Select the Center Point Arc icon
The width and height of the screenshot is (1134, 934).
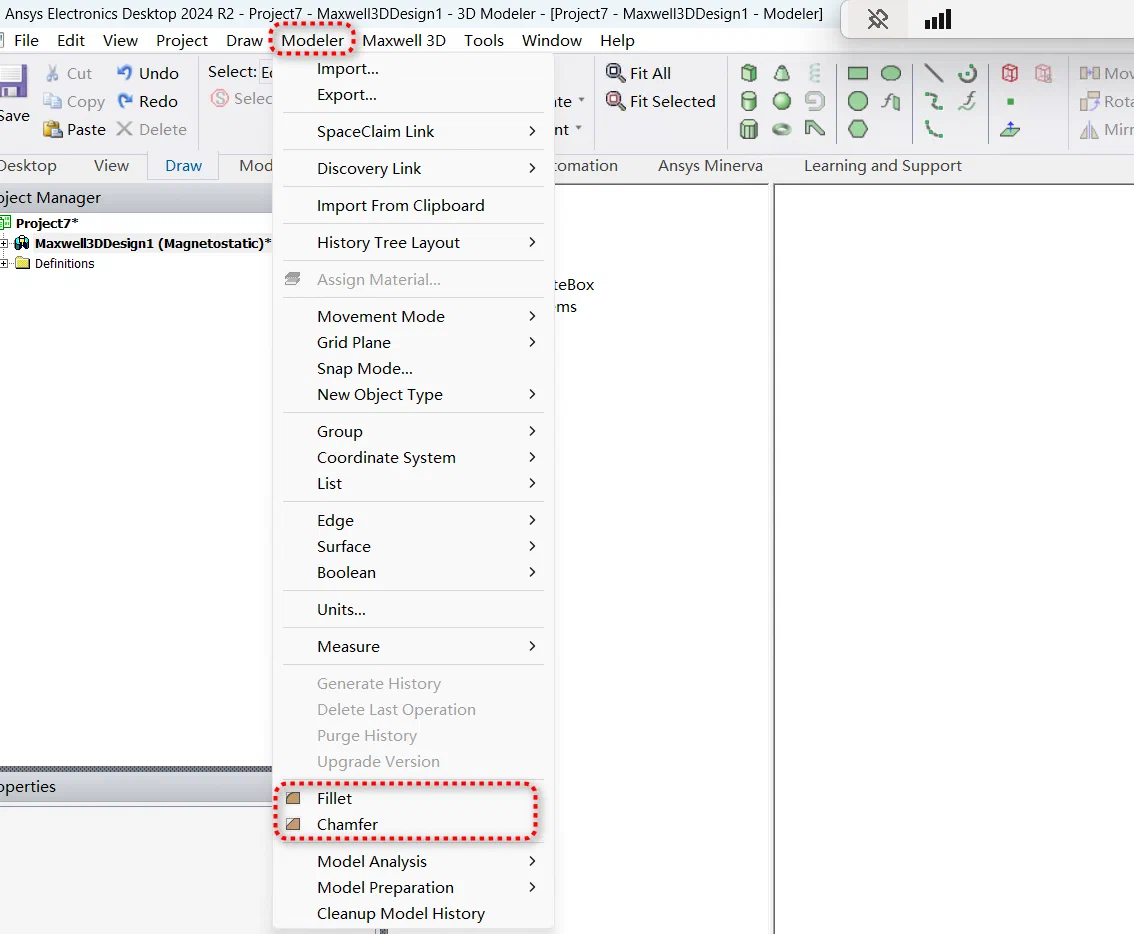tap(968, 73)
